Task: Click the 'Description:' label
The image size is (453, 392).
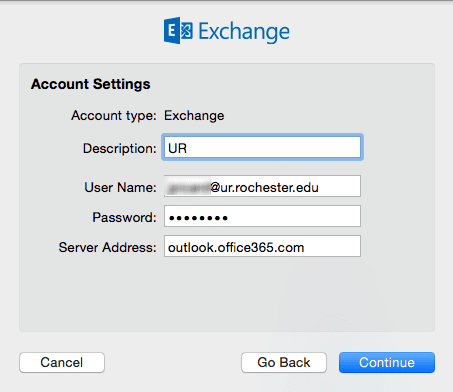Action: pos(120,148)
